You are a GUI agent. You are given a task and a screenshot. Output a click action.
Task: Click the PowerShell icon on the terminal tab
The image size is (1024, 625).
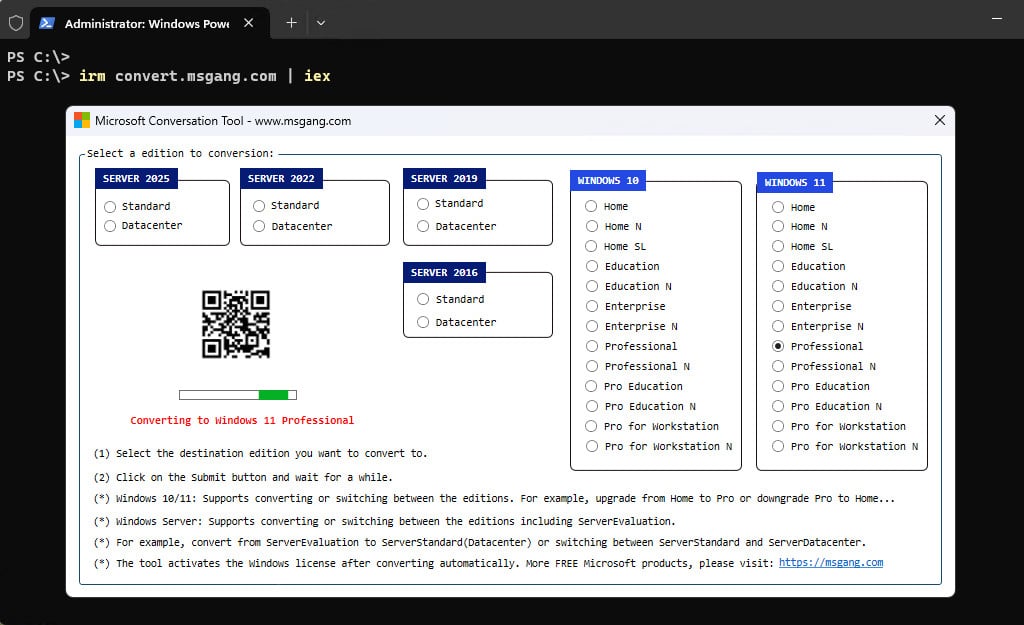[46, 24]
